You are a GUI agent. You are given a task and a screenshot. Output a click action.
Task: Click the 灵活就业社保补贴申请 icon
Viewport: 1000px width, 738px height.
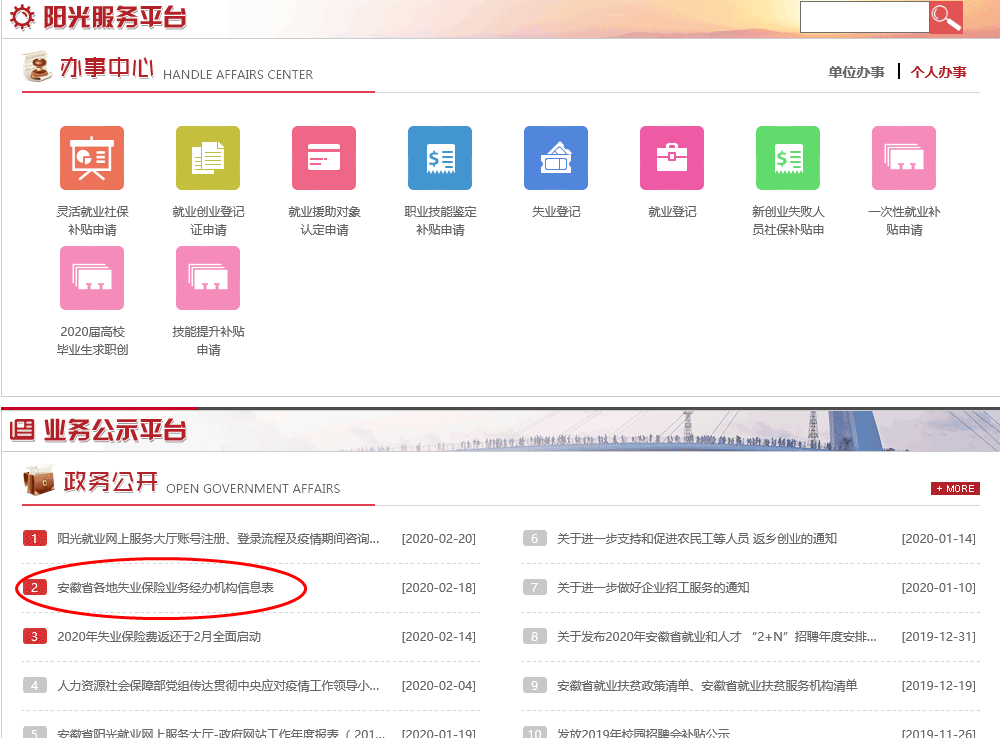click(92, 158)
